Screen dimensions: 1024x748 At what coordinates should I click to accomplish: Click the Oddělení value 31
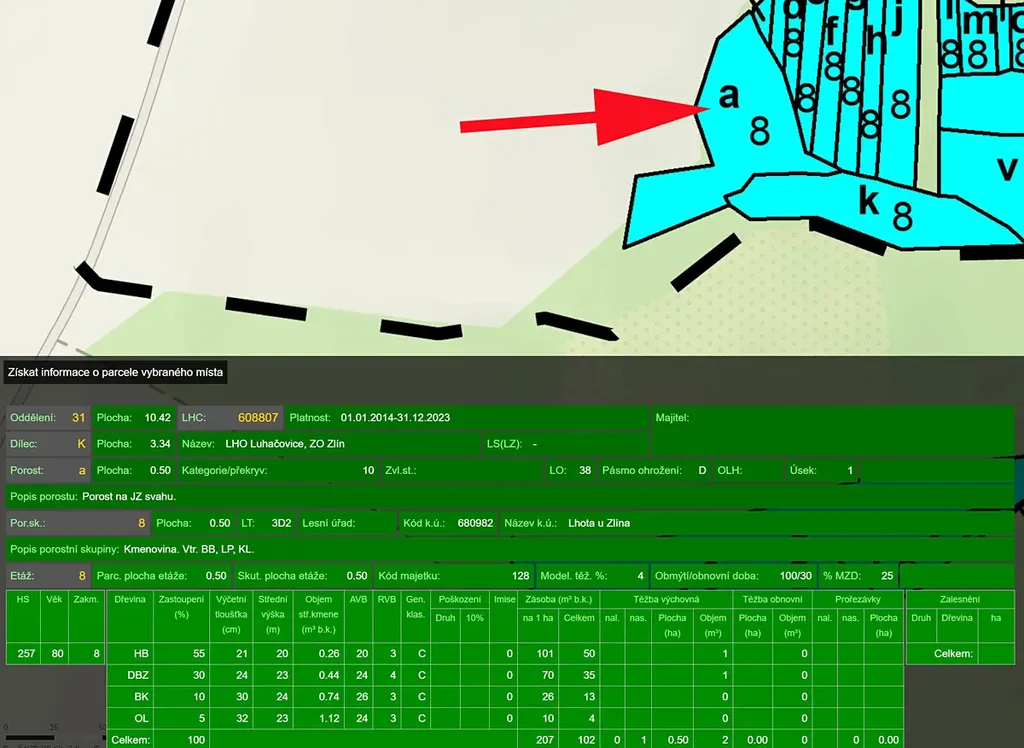click(x=78, y=417)
